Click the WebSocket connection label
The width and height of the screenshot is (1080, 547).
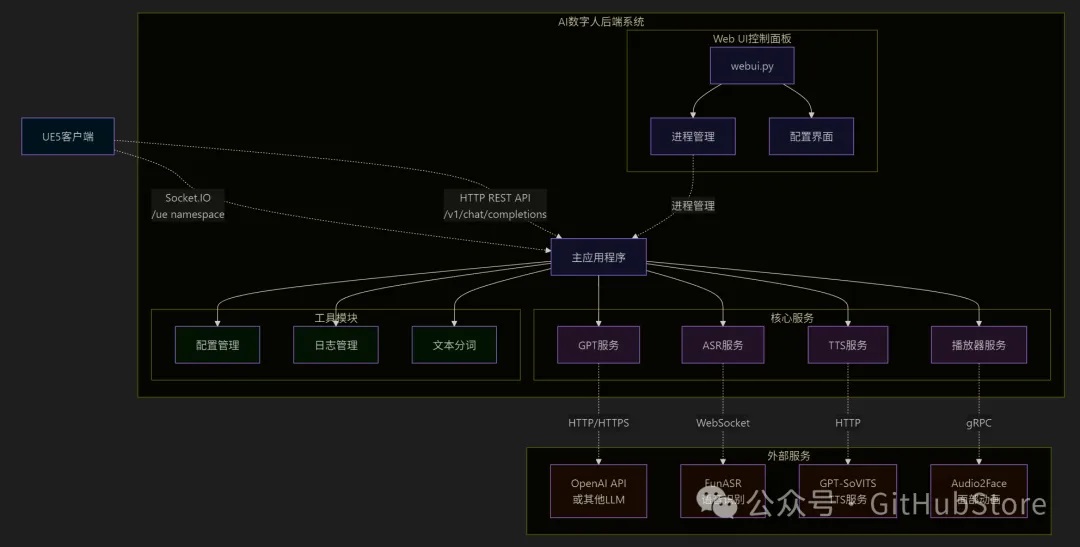pos(723,423)
